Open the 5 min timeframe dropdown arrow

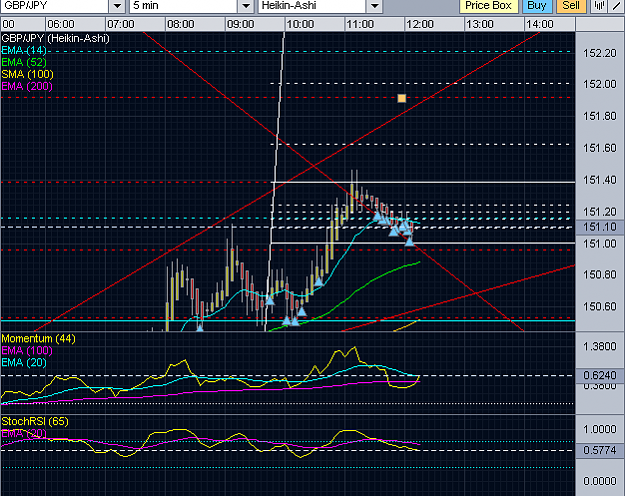[x=246, y=6]
